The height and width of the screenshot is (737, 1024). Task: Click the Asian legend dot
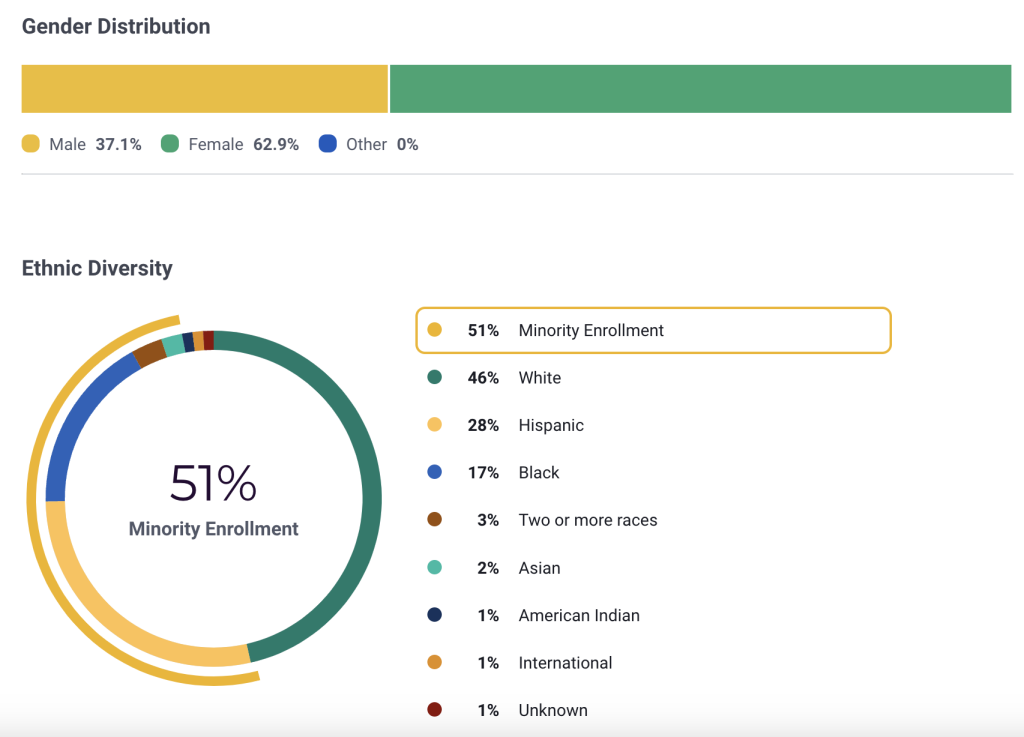(x=434, y=568)
